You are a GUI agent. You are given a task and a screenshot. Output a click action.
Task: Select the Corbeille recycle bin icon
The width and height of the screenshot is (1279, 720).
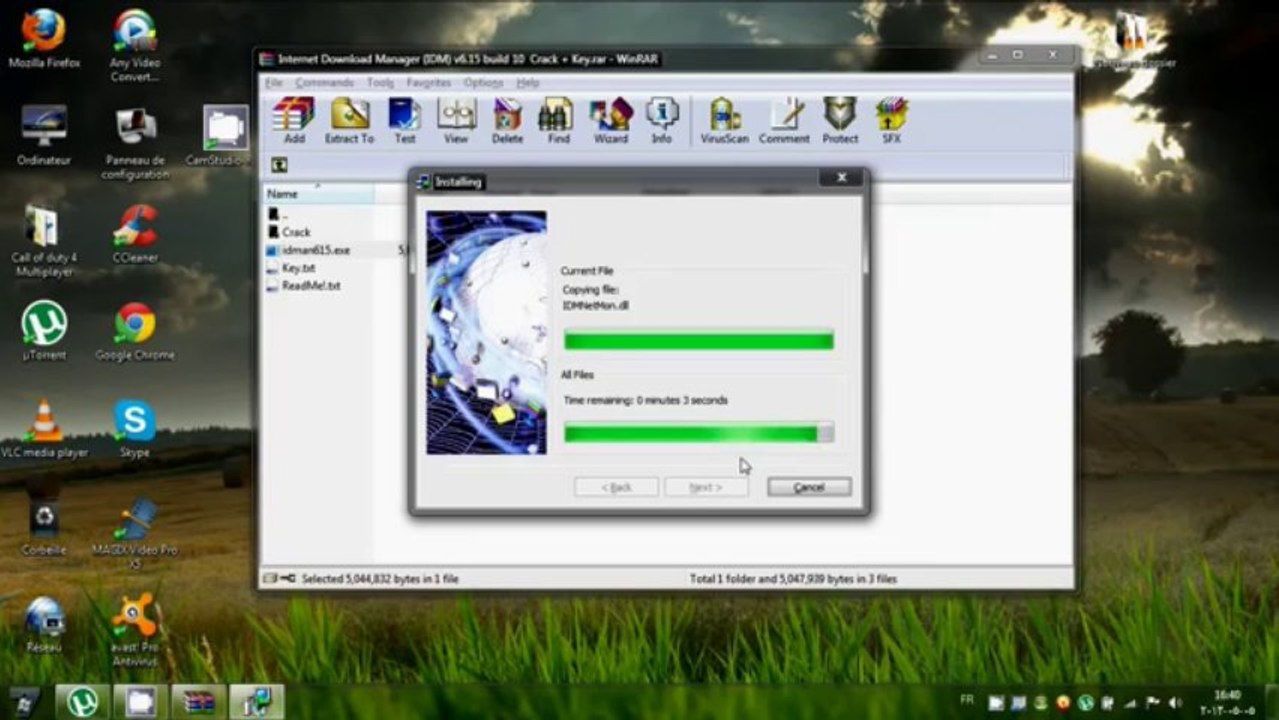[x=43, y=527]
